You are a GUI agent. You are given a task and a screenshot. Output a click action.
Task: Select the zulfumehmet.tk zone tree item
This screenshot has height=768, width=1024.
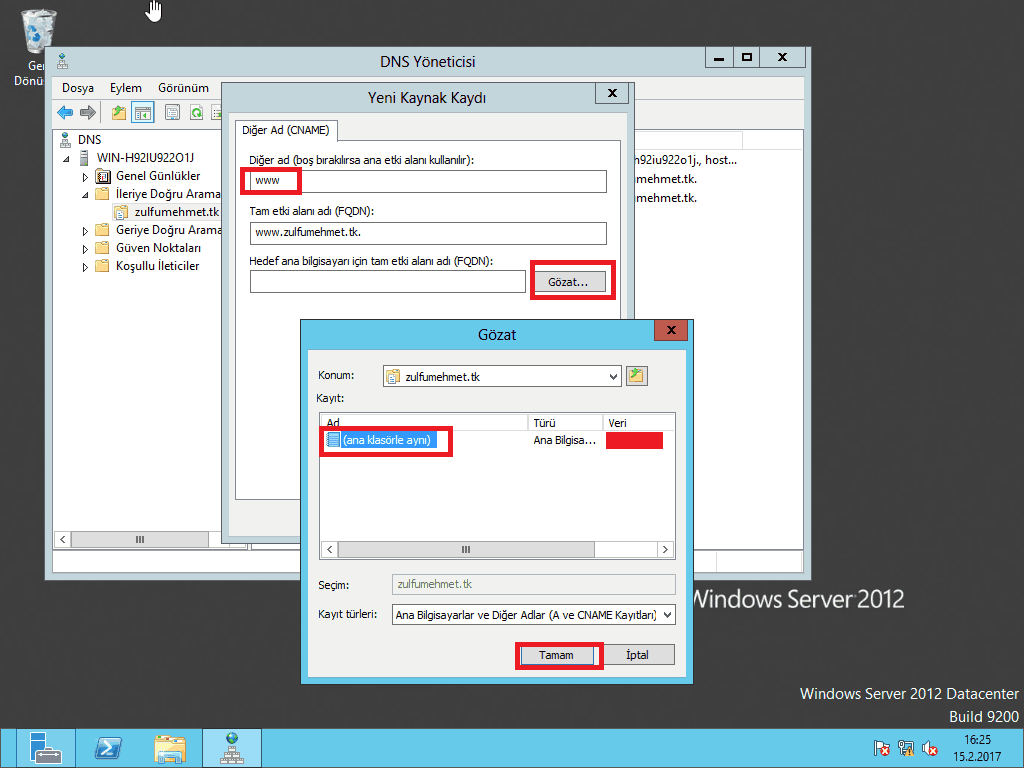176,212
